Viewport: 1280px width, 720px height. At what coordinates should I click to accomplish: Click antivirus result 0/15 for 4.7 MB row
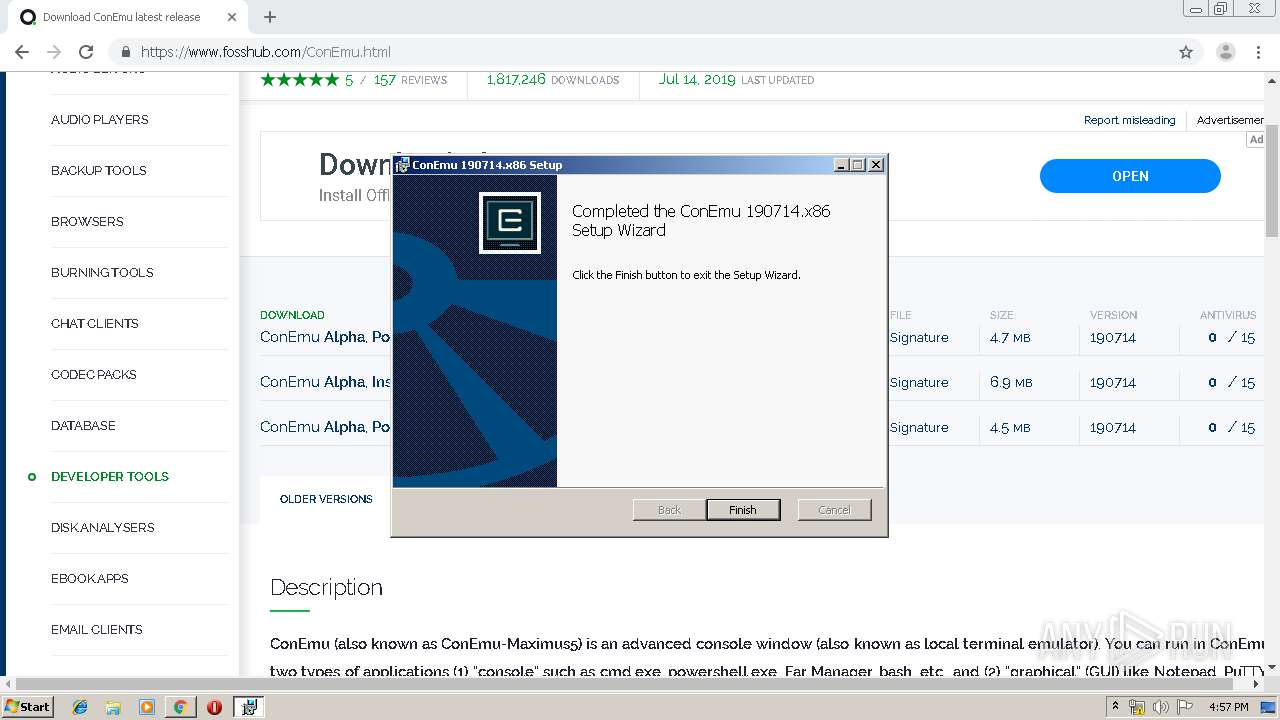pyautogui.click(x=1231, y=338)
